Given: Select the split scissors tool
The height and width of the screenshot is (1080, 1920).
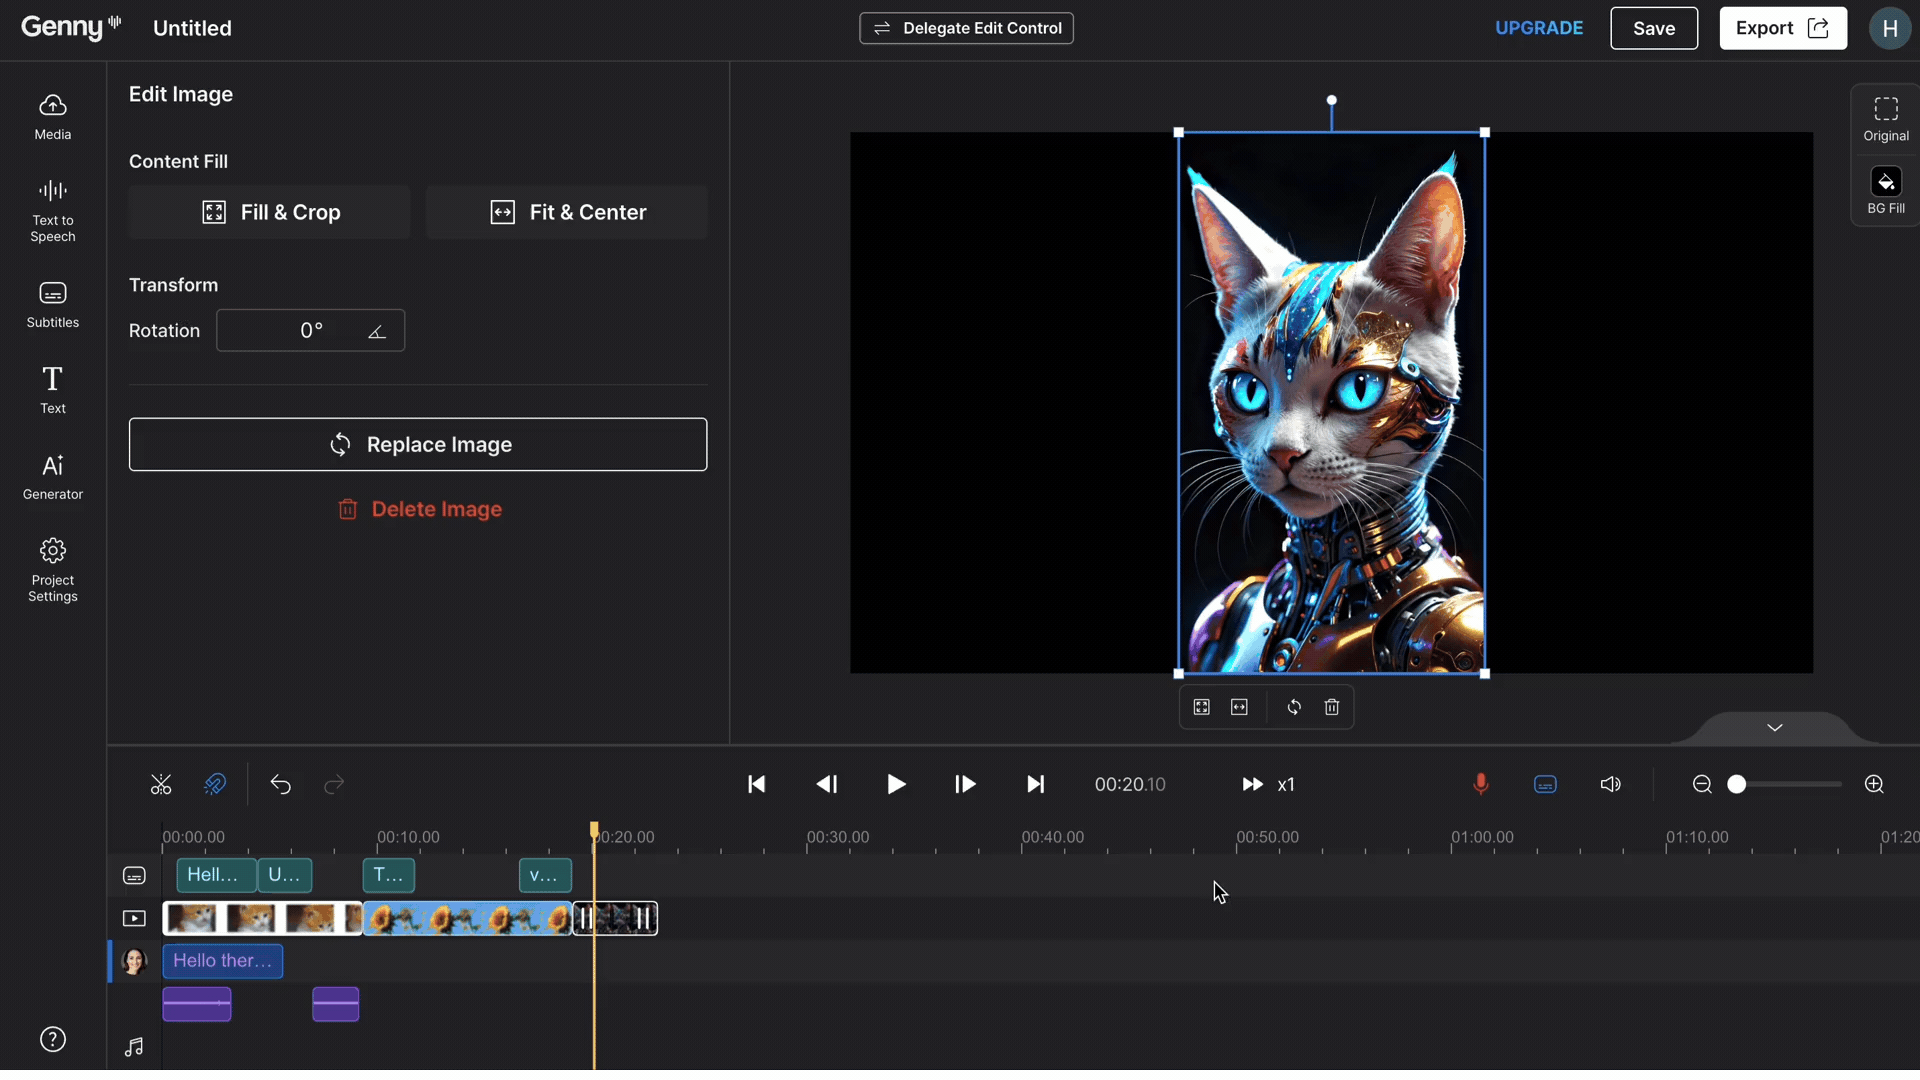Looking at the screenshot, I should point(161,785).
